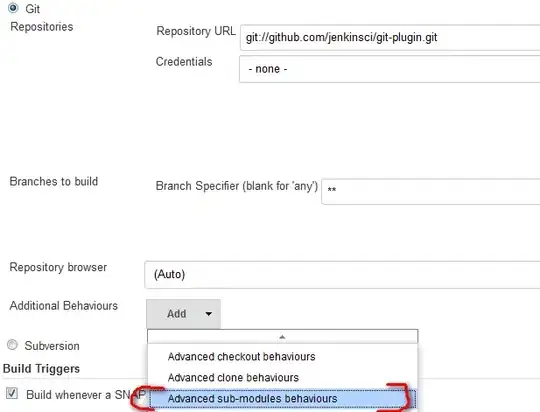Select the Git radio button
Image resolution: width=540 pixels, height=412 pixels.
(13, 8)
